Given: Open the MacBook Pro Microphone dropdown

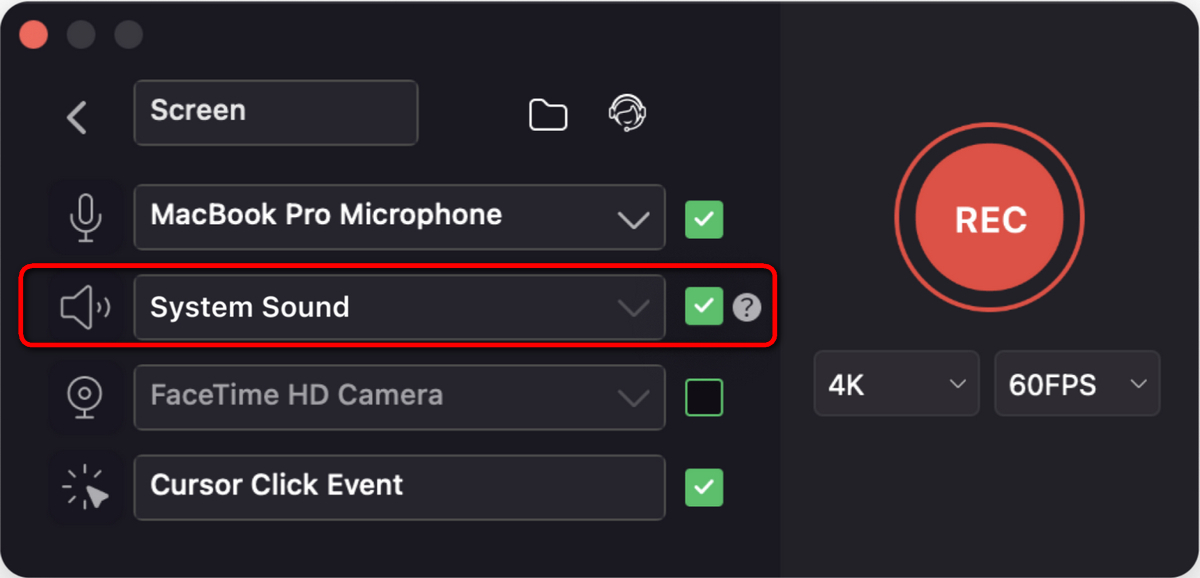Looking at the screenshot, I should (x=634, y=218).
